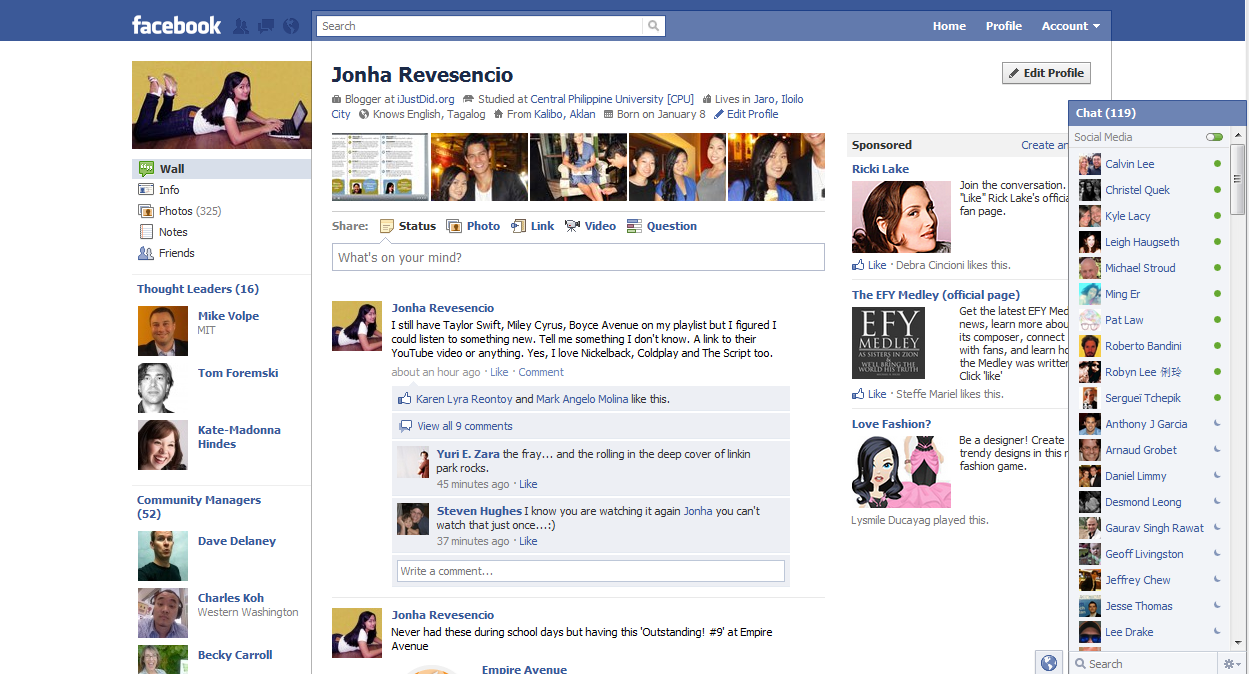The height and width of the screenshot is (674, 1249).
Task: Open messages icon in top bar
Action: (266, 26)
